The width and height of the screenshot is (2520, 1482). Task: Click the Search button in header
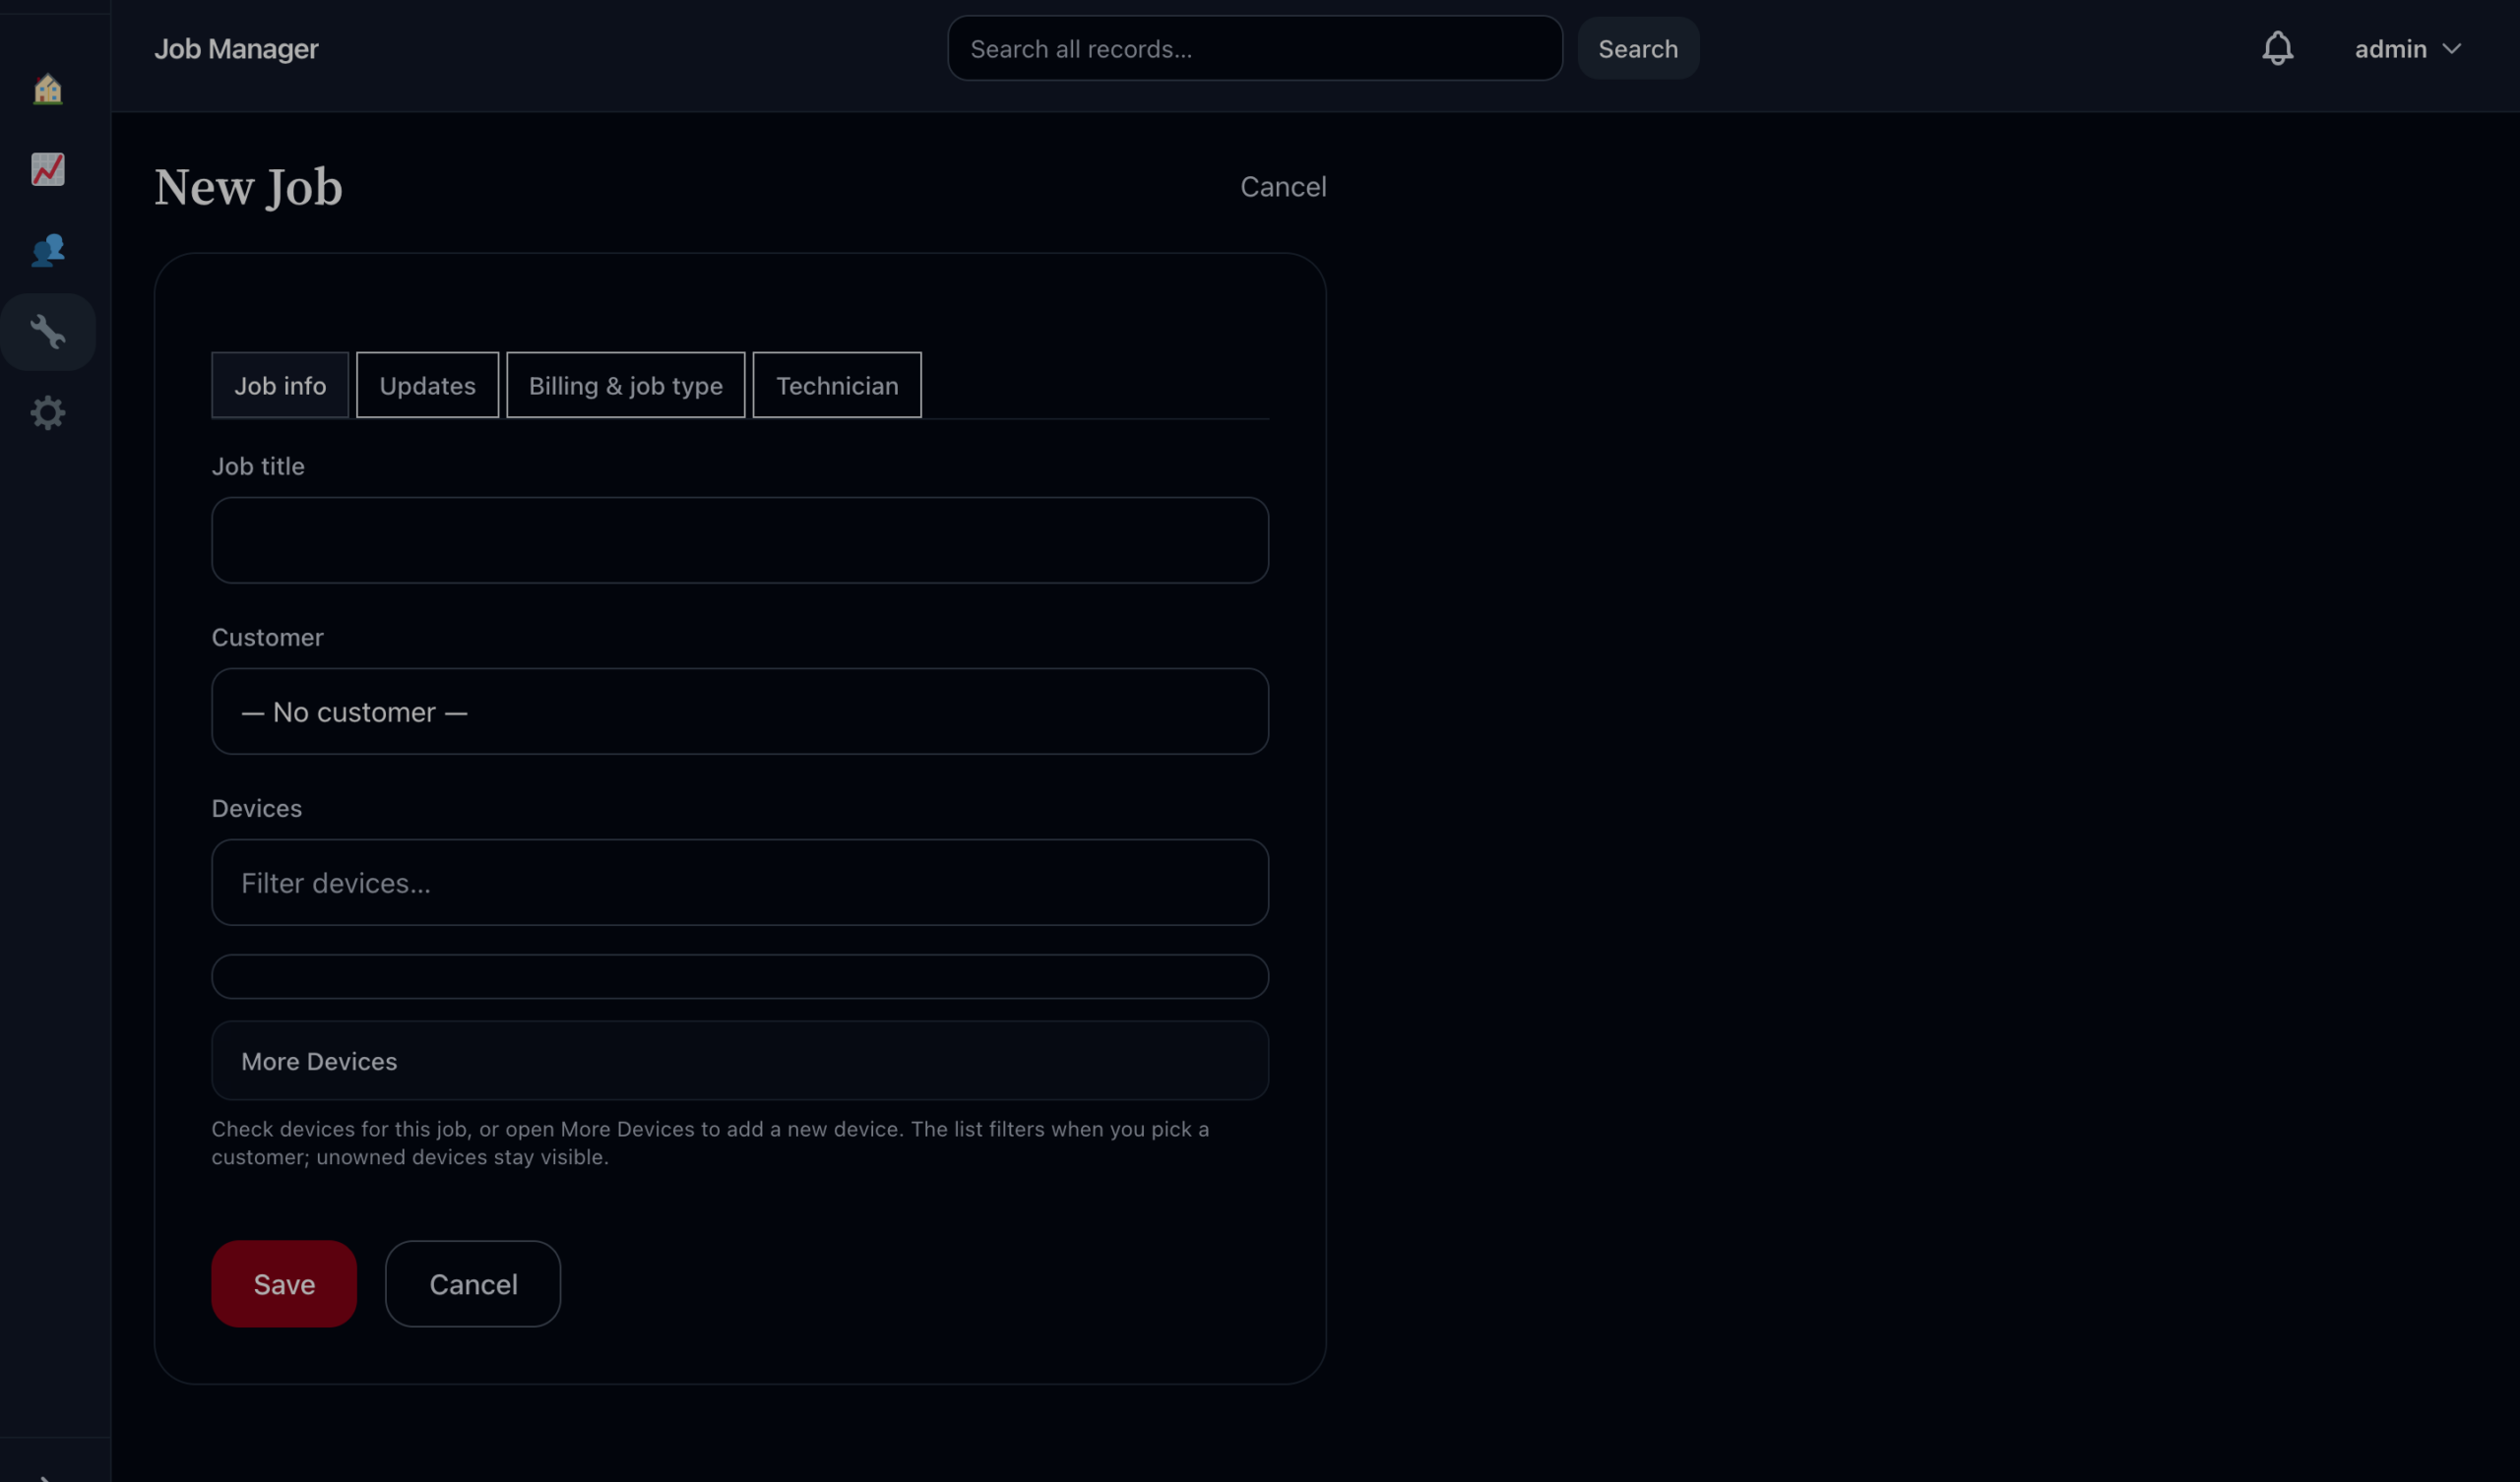pyautogui.click(x=1637, y=49)
